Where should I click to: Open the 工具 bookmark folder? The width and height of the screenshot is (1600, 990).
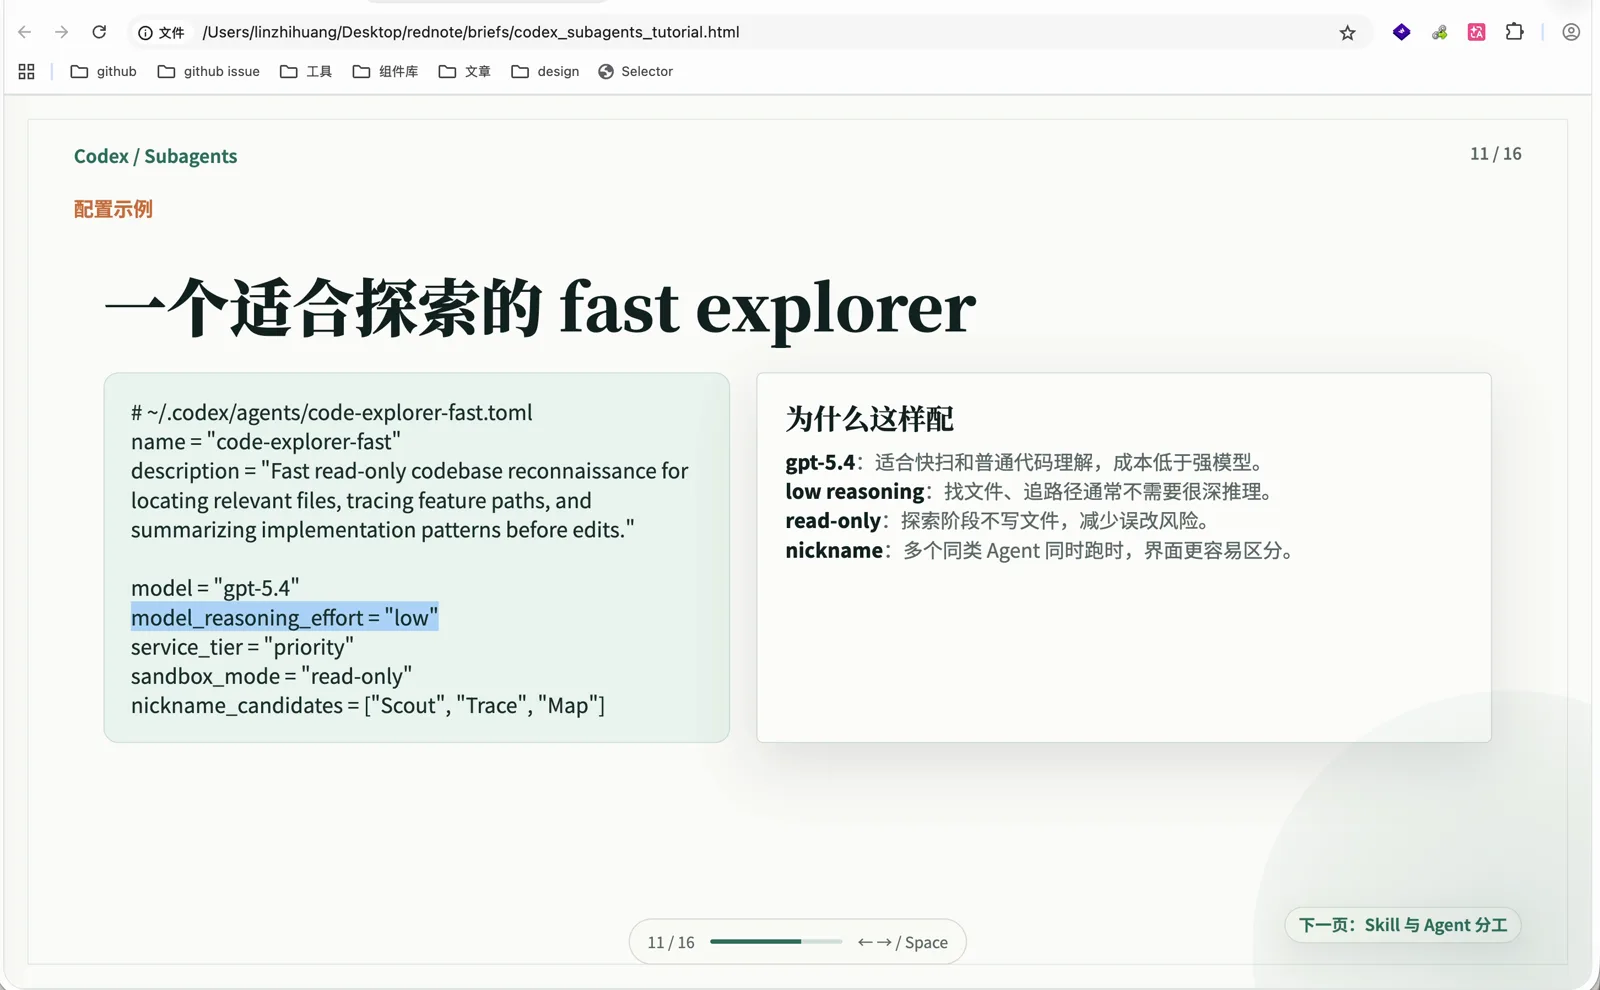coord(306,71)
